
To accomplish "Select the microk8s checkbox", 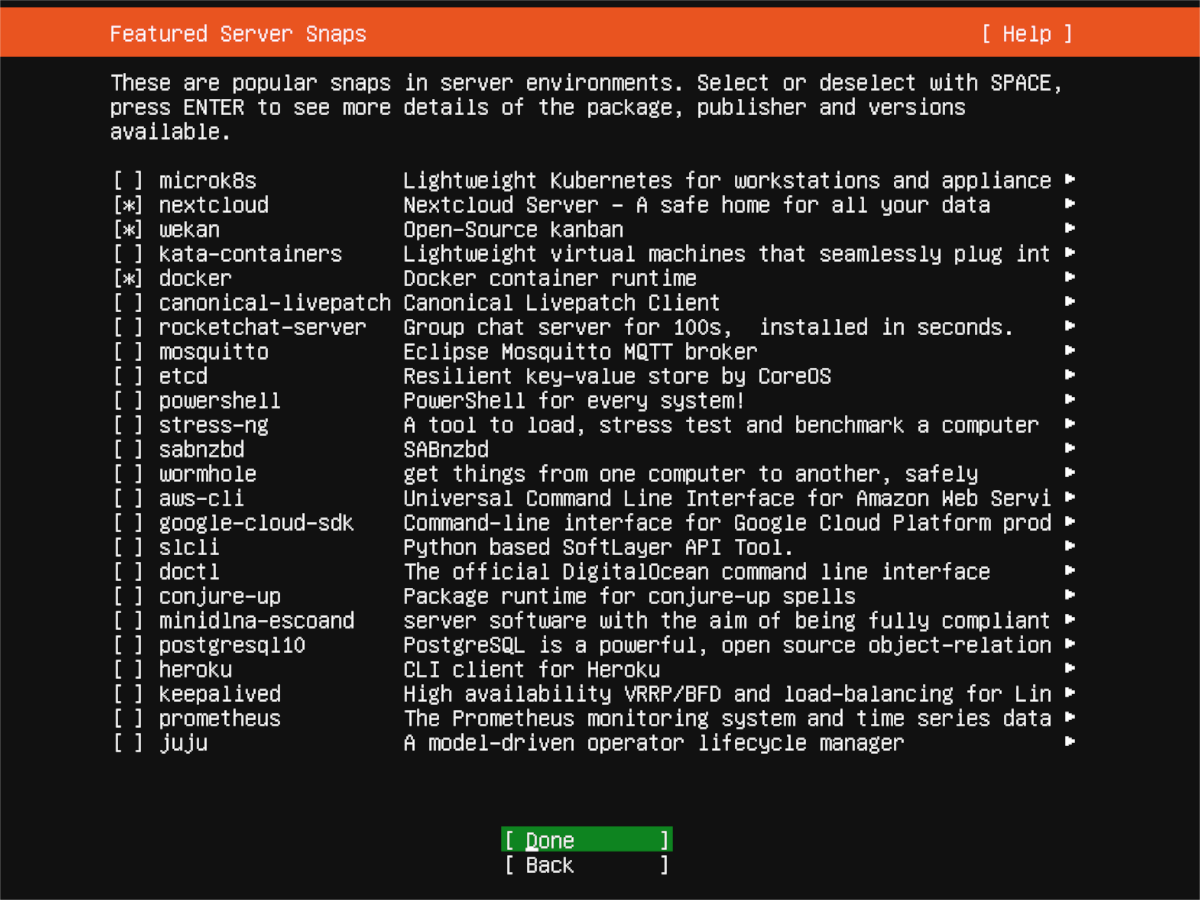I will [x=130, y=180].
